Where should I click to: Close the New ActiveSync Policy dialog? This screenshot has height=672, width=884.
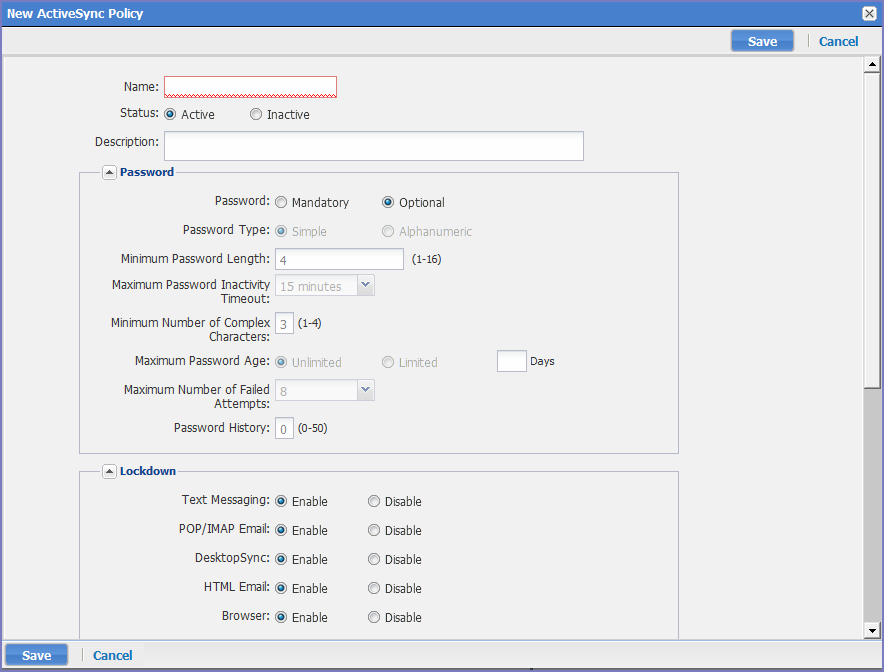point(869,13)
